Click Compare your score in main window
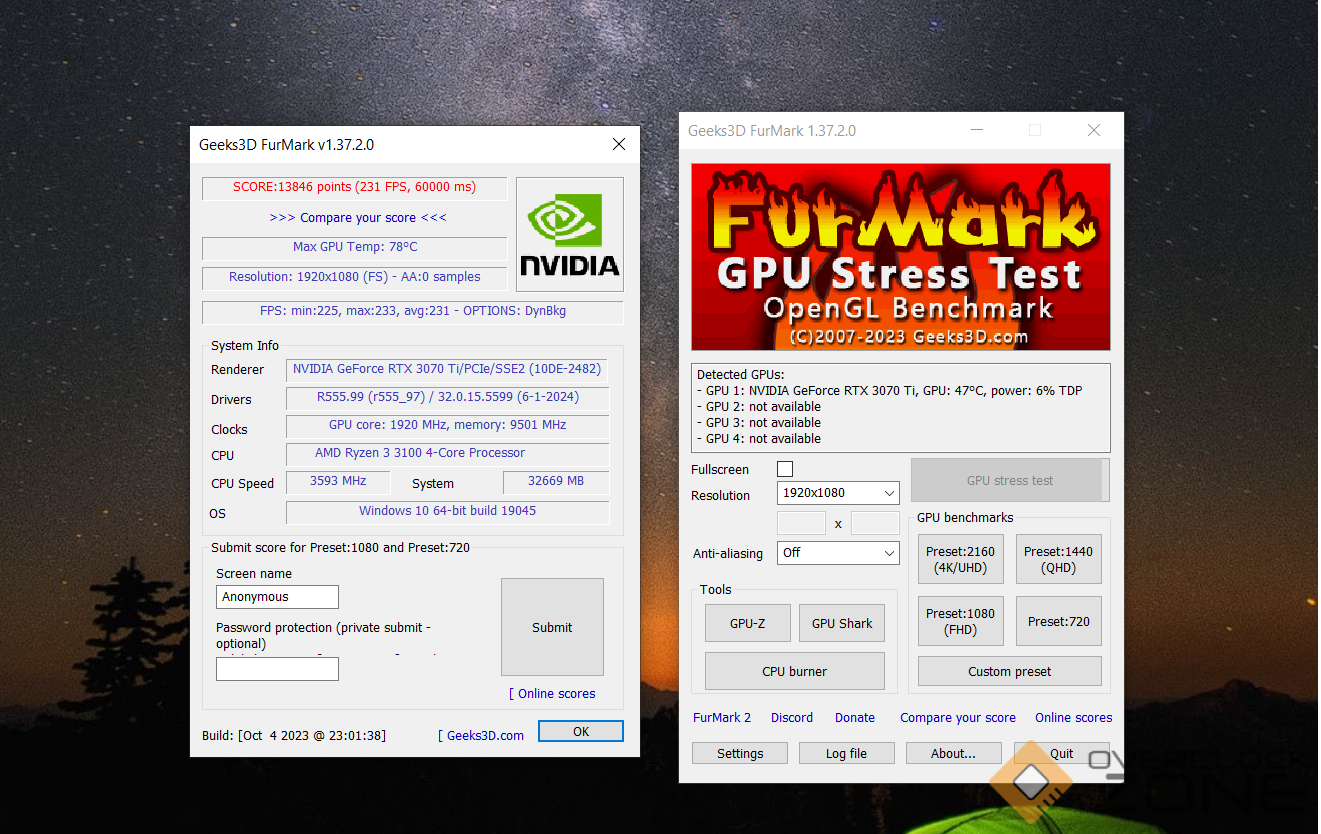The width and height of the screenshot is (1321, 834). pos(958,718)
